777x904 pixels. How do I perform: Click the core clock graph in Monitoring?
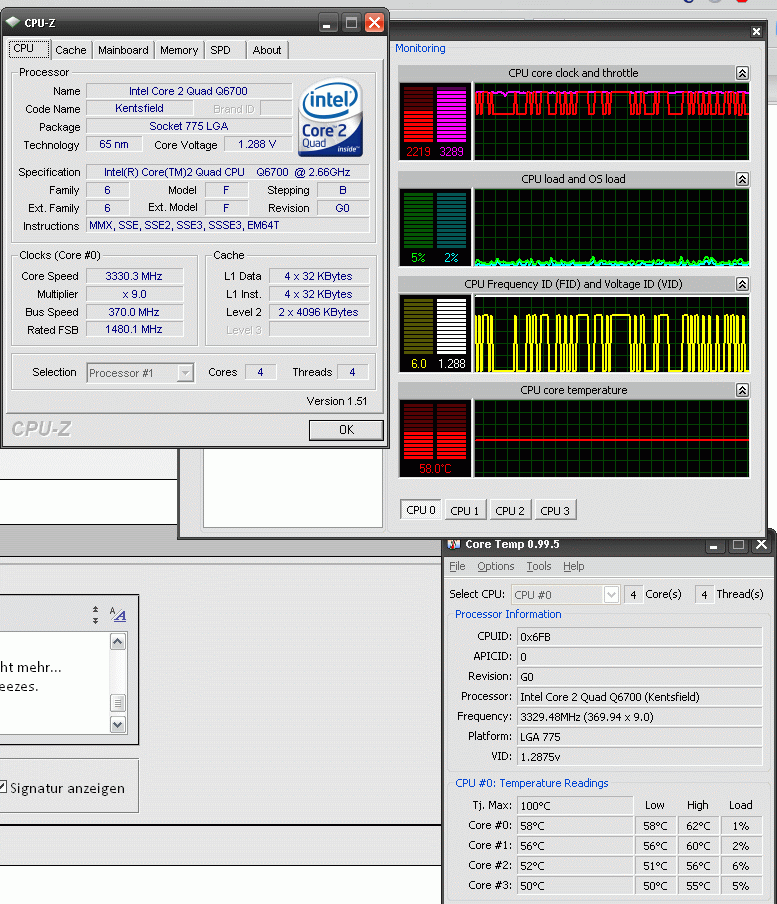[x=612, y=122]
